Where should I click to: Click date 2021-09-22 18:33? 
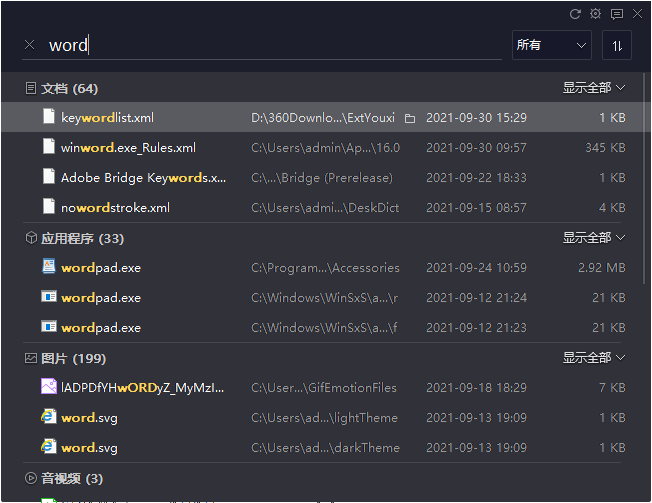[477, 178]
